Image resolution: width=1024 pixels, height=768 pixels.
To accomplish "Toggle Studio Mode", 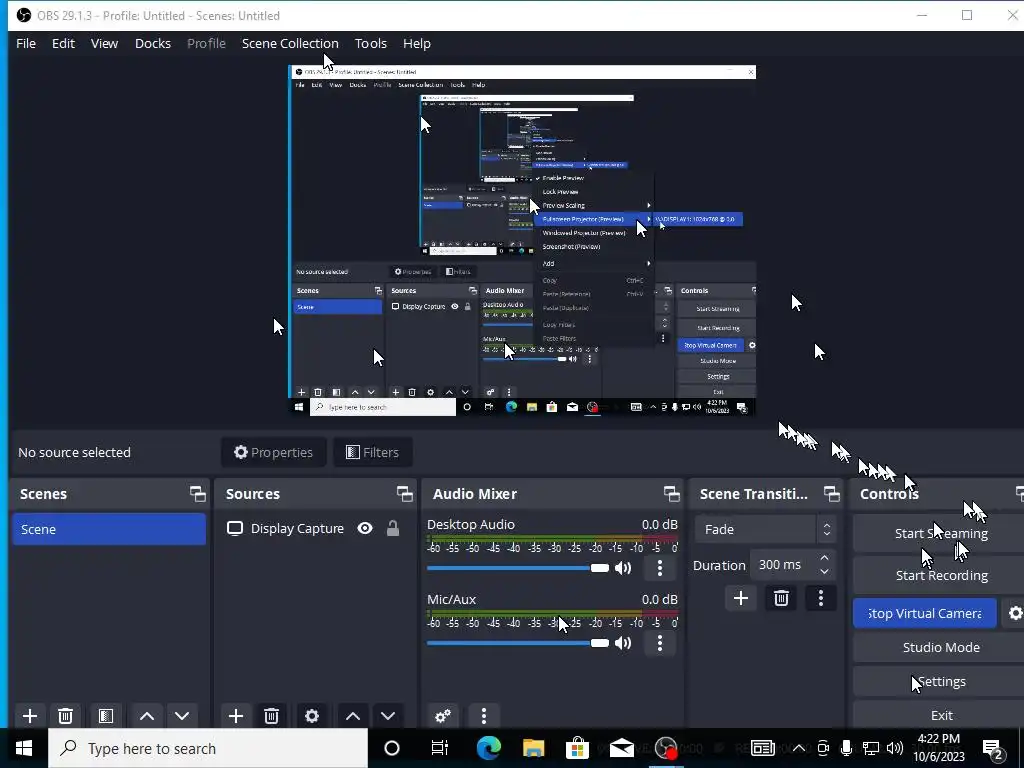I will point(941,647).
